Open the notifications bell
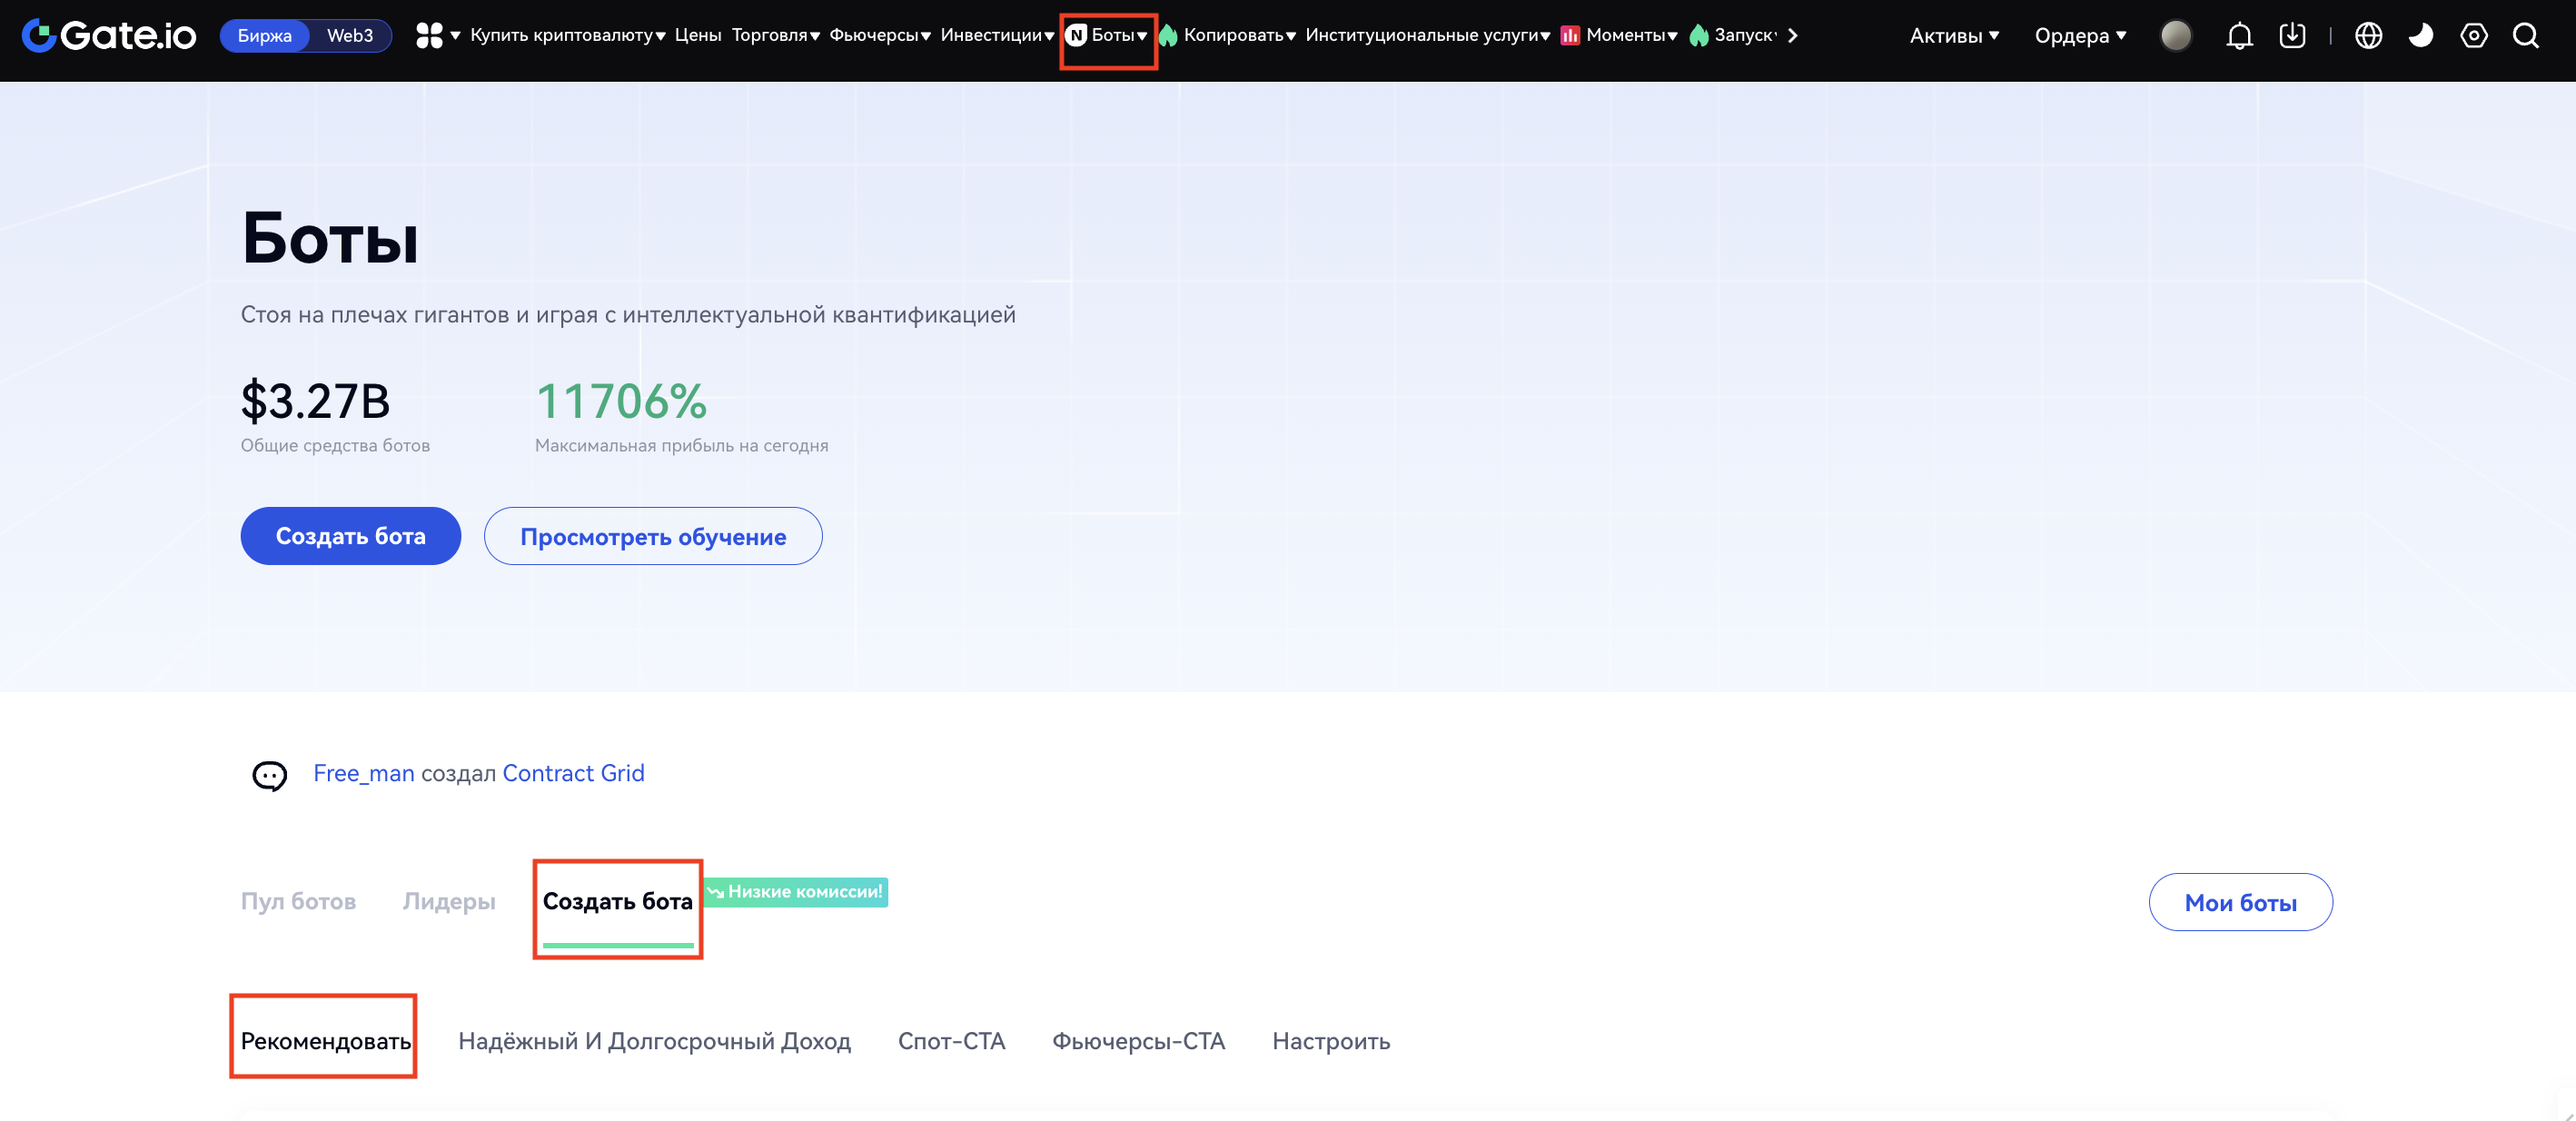Viewport: 2576px width, 1121px height. coord(2239,36)
